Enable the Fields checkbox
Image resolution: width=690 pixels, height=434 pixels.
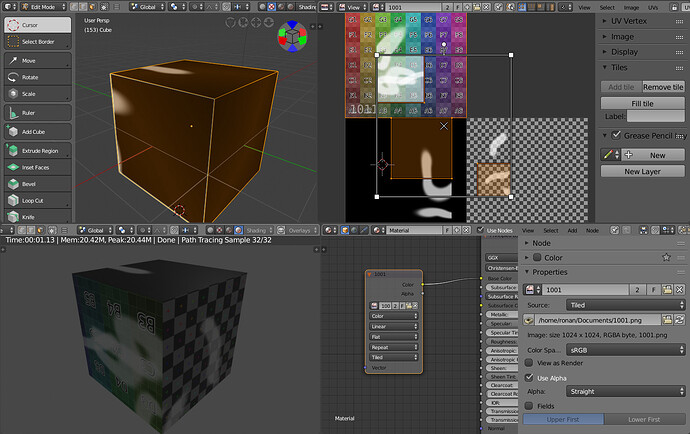[529, 406]
